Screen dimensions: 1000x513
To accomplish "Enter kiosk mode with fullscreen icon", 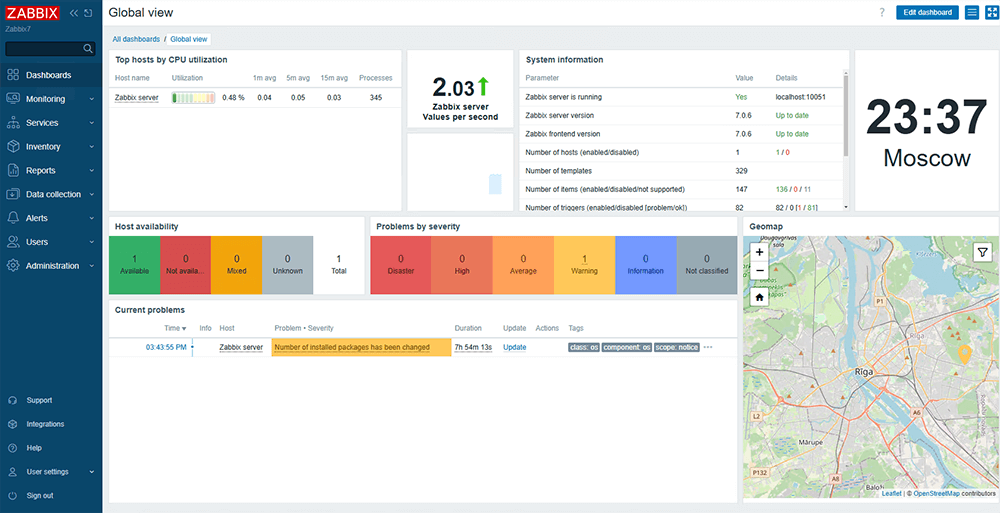I will (992, 12).
